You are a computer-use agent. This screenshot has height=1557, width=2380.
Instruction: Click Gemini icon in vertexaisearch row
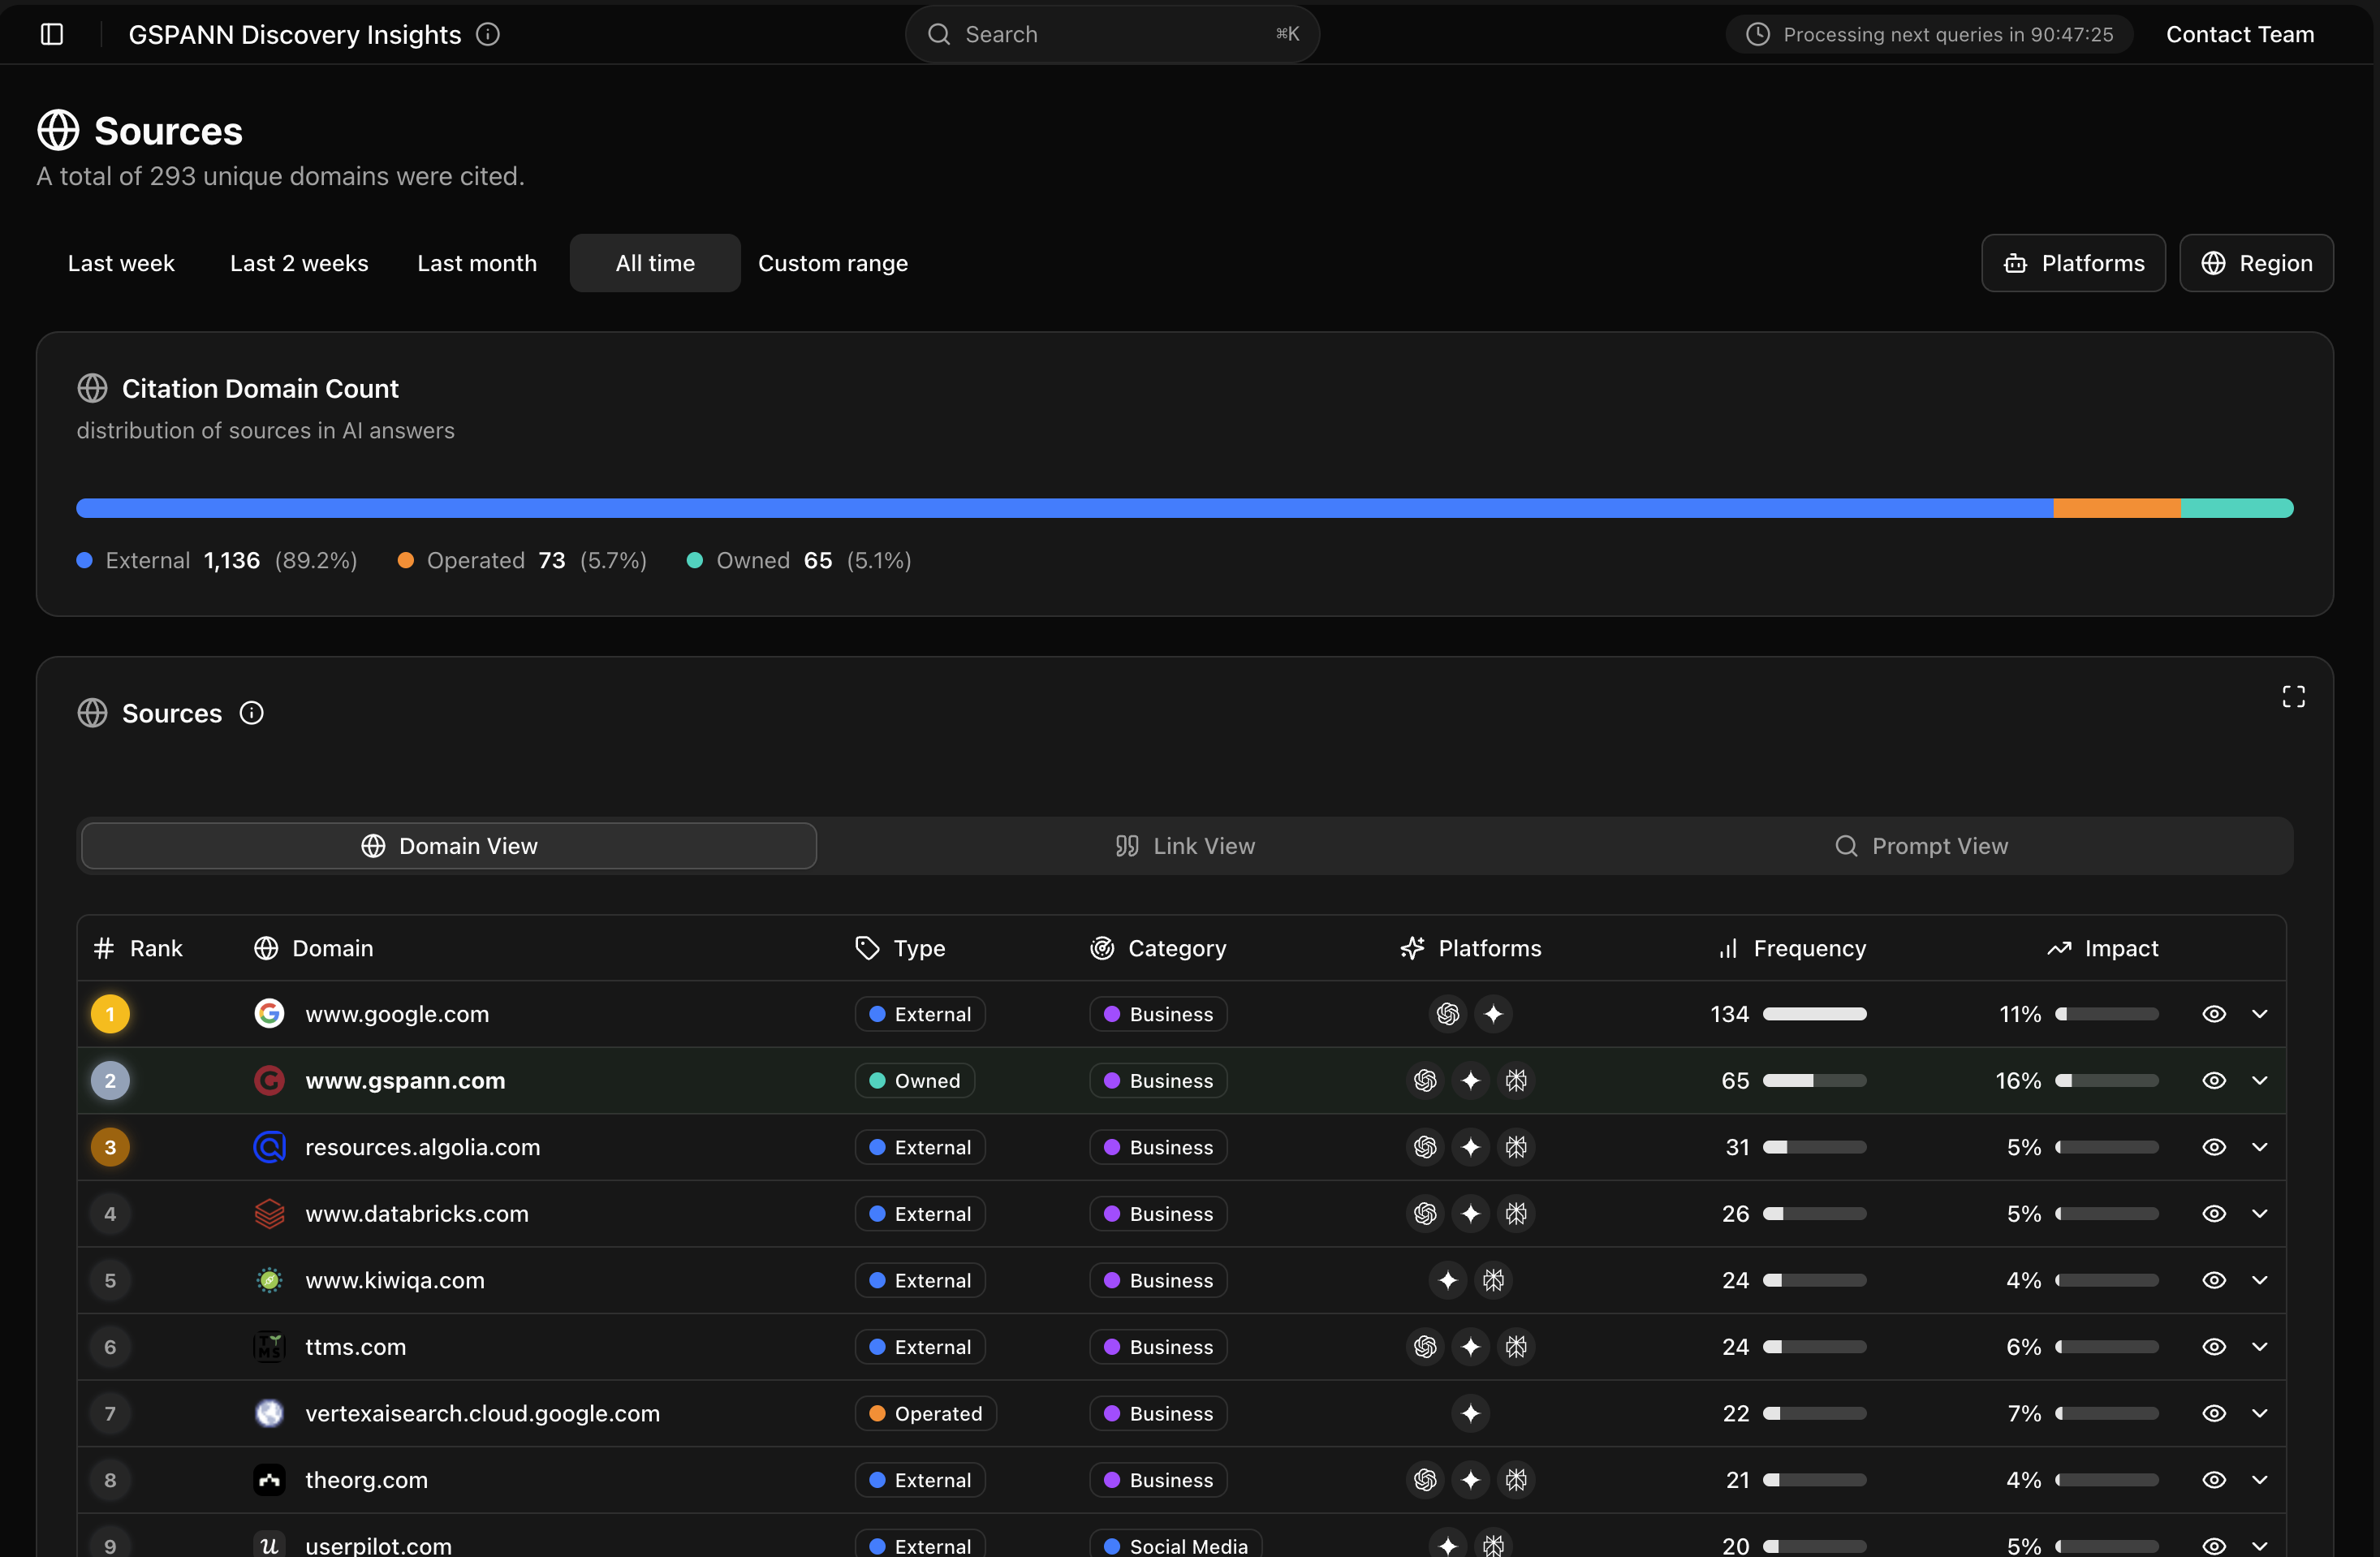[1470, 1413]
